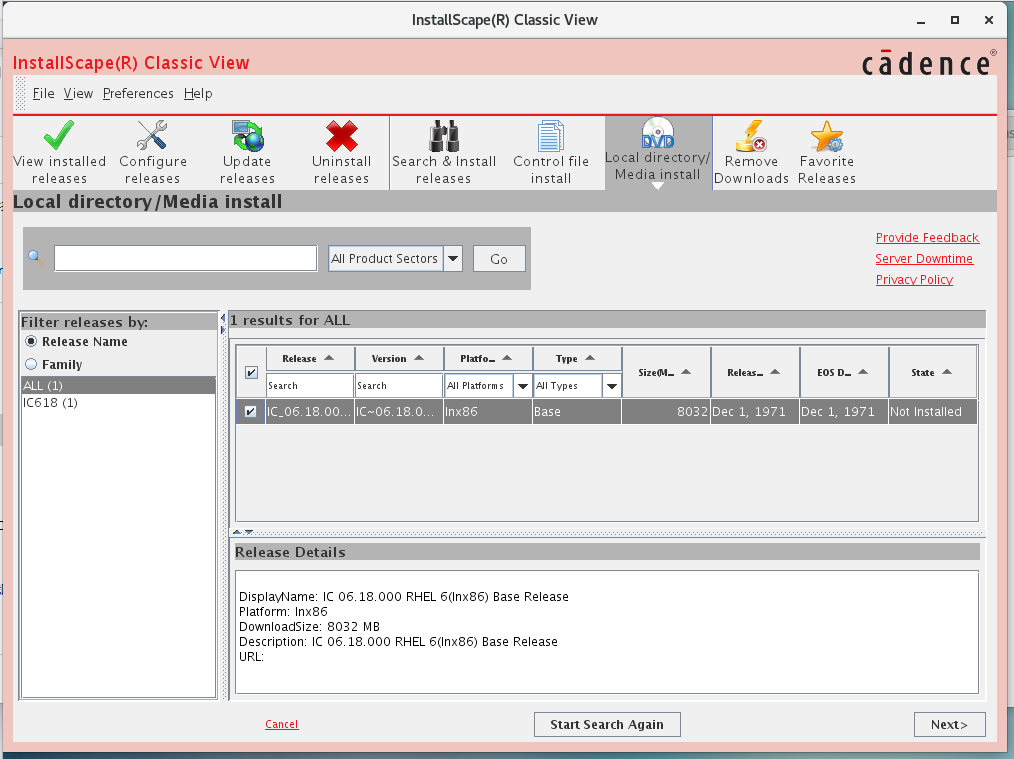Open the File menu
The width and height of the screenshot is (1014, 759).
[x=43, y=94]
